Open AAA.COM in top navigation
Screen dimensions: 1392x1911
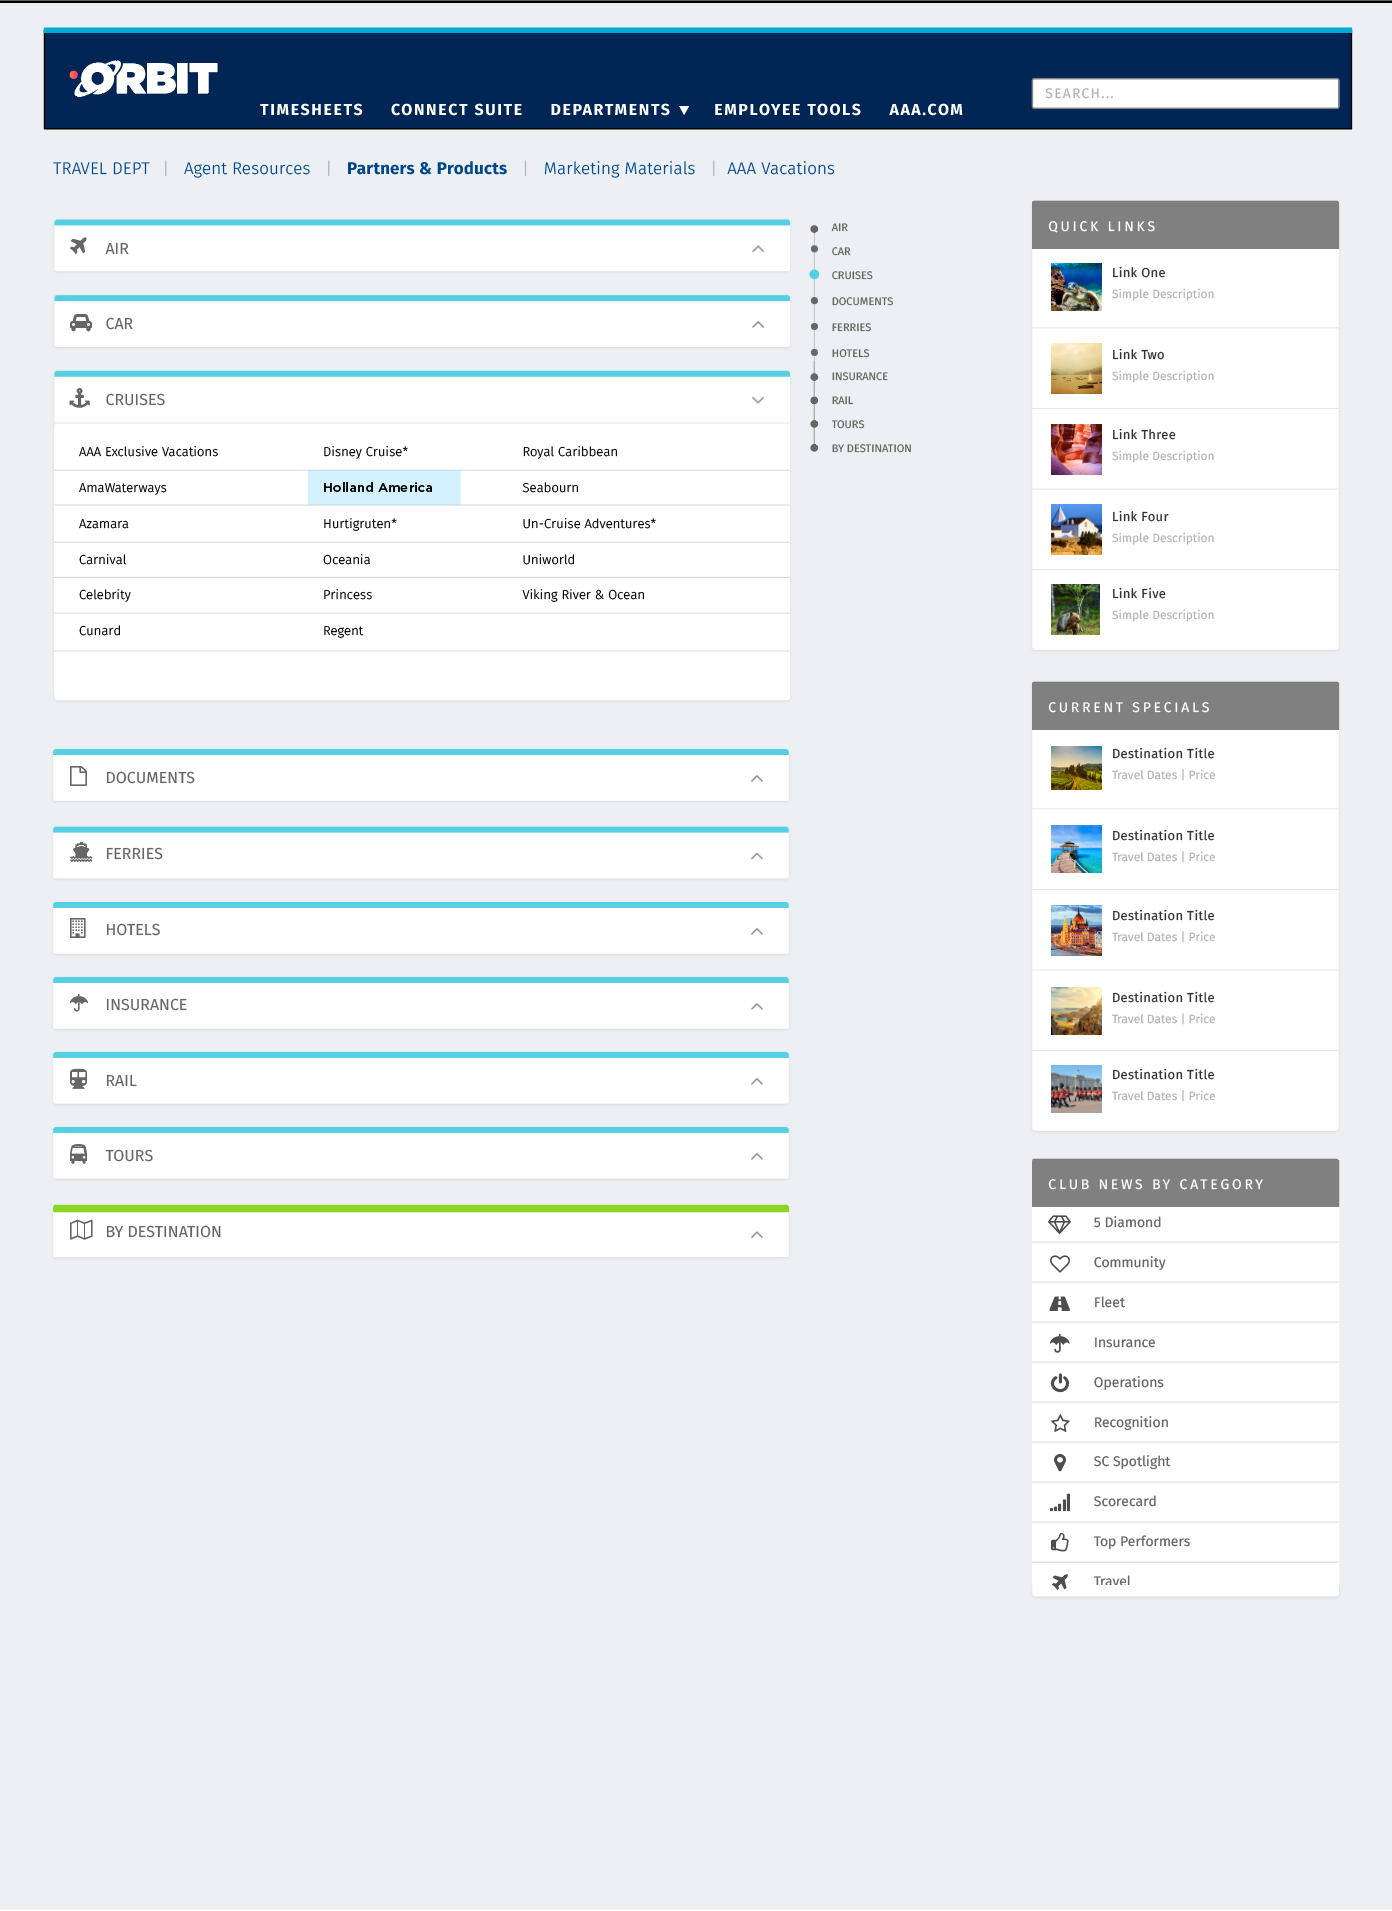pyautogui.click(x=926, y=110)
